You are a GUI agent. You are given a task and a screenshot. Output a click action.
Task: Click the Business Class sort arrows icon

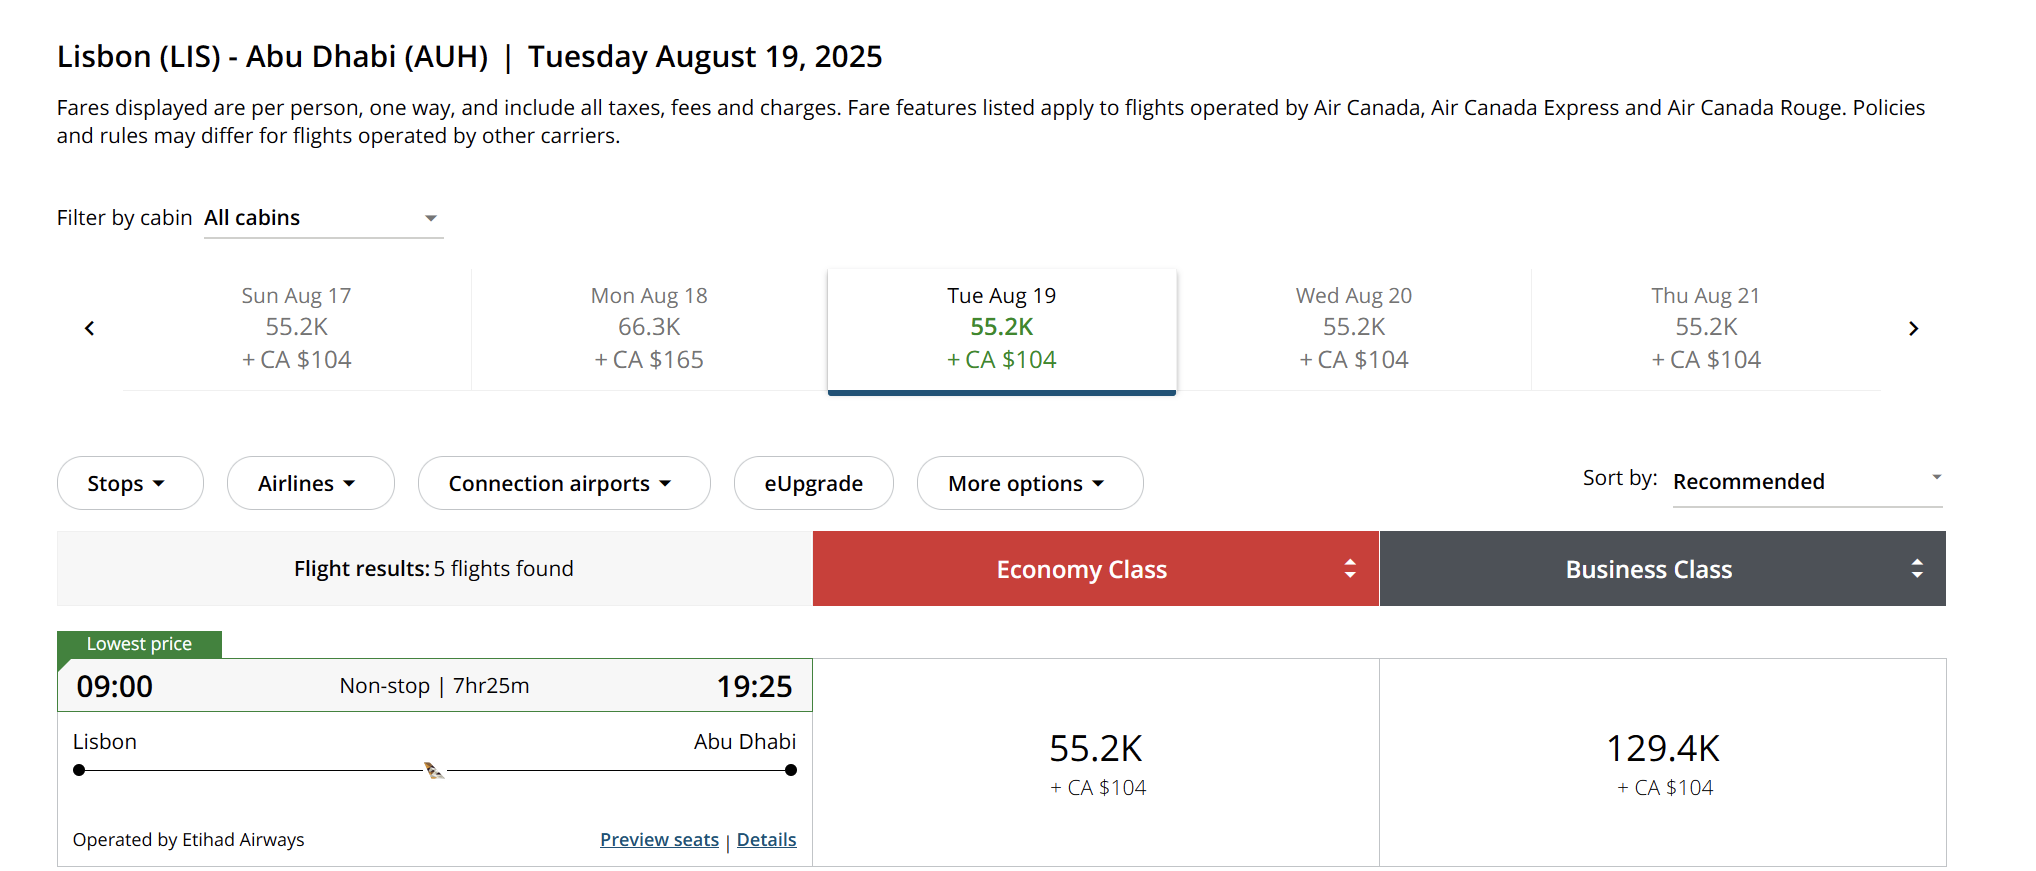coord(1917,569)
